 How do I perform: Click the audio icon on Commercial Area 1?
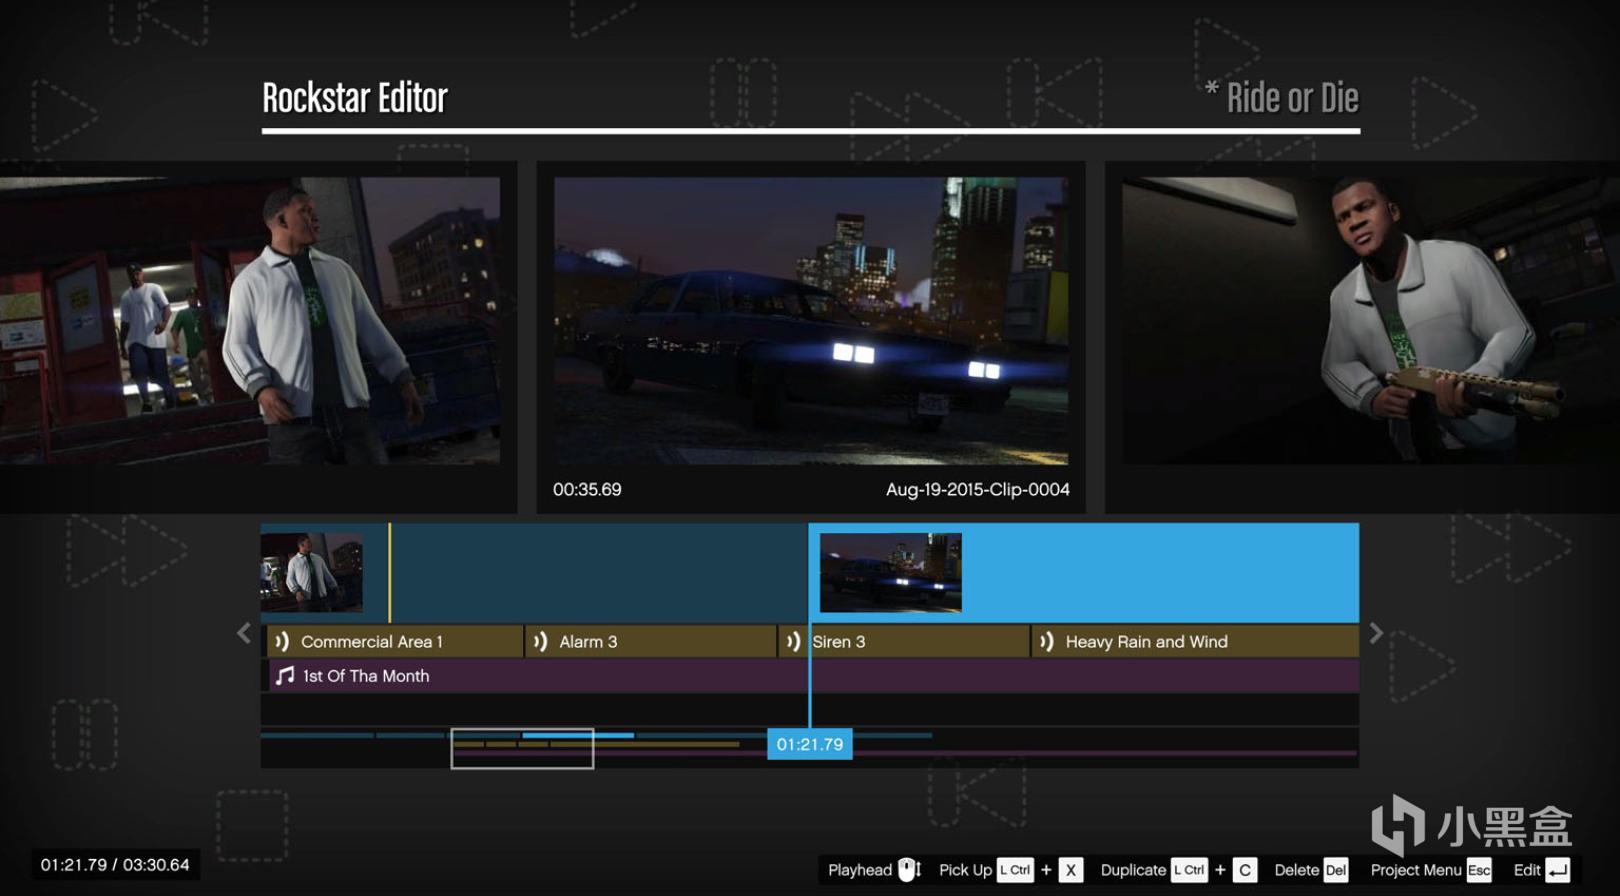coord(282,642)
